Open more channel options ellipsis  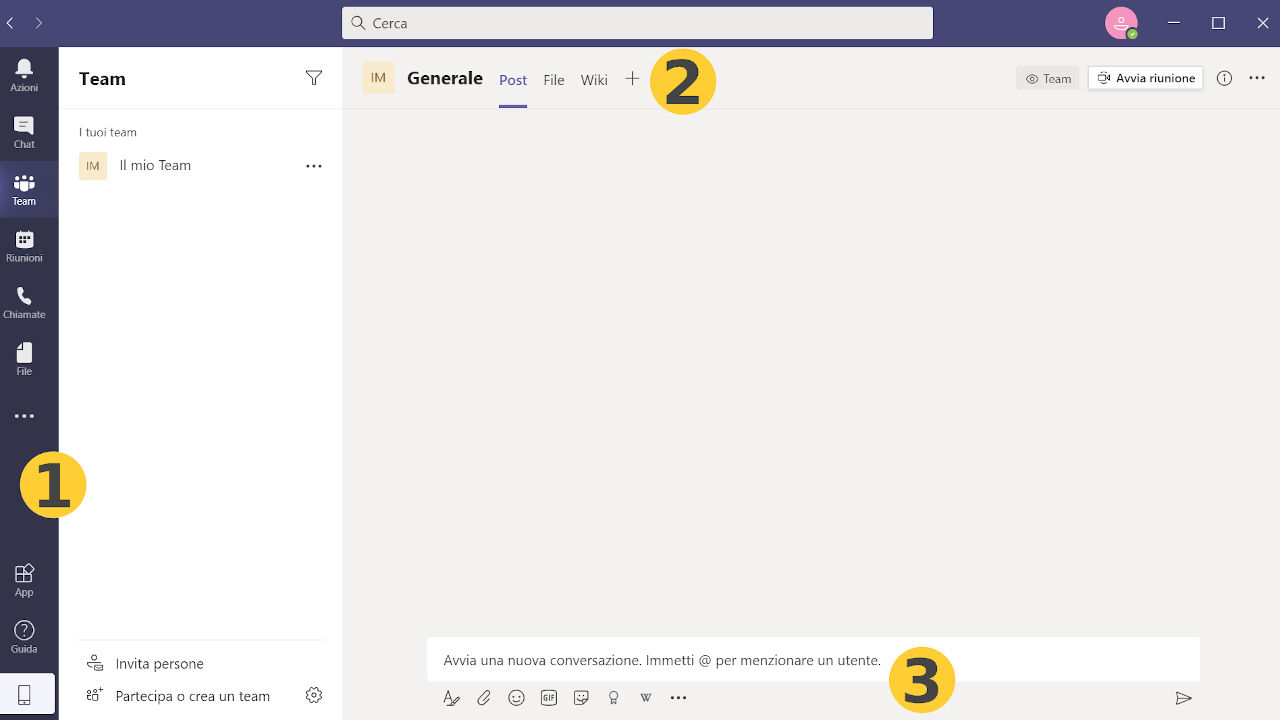[1257, 78]
